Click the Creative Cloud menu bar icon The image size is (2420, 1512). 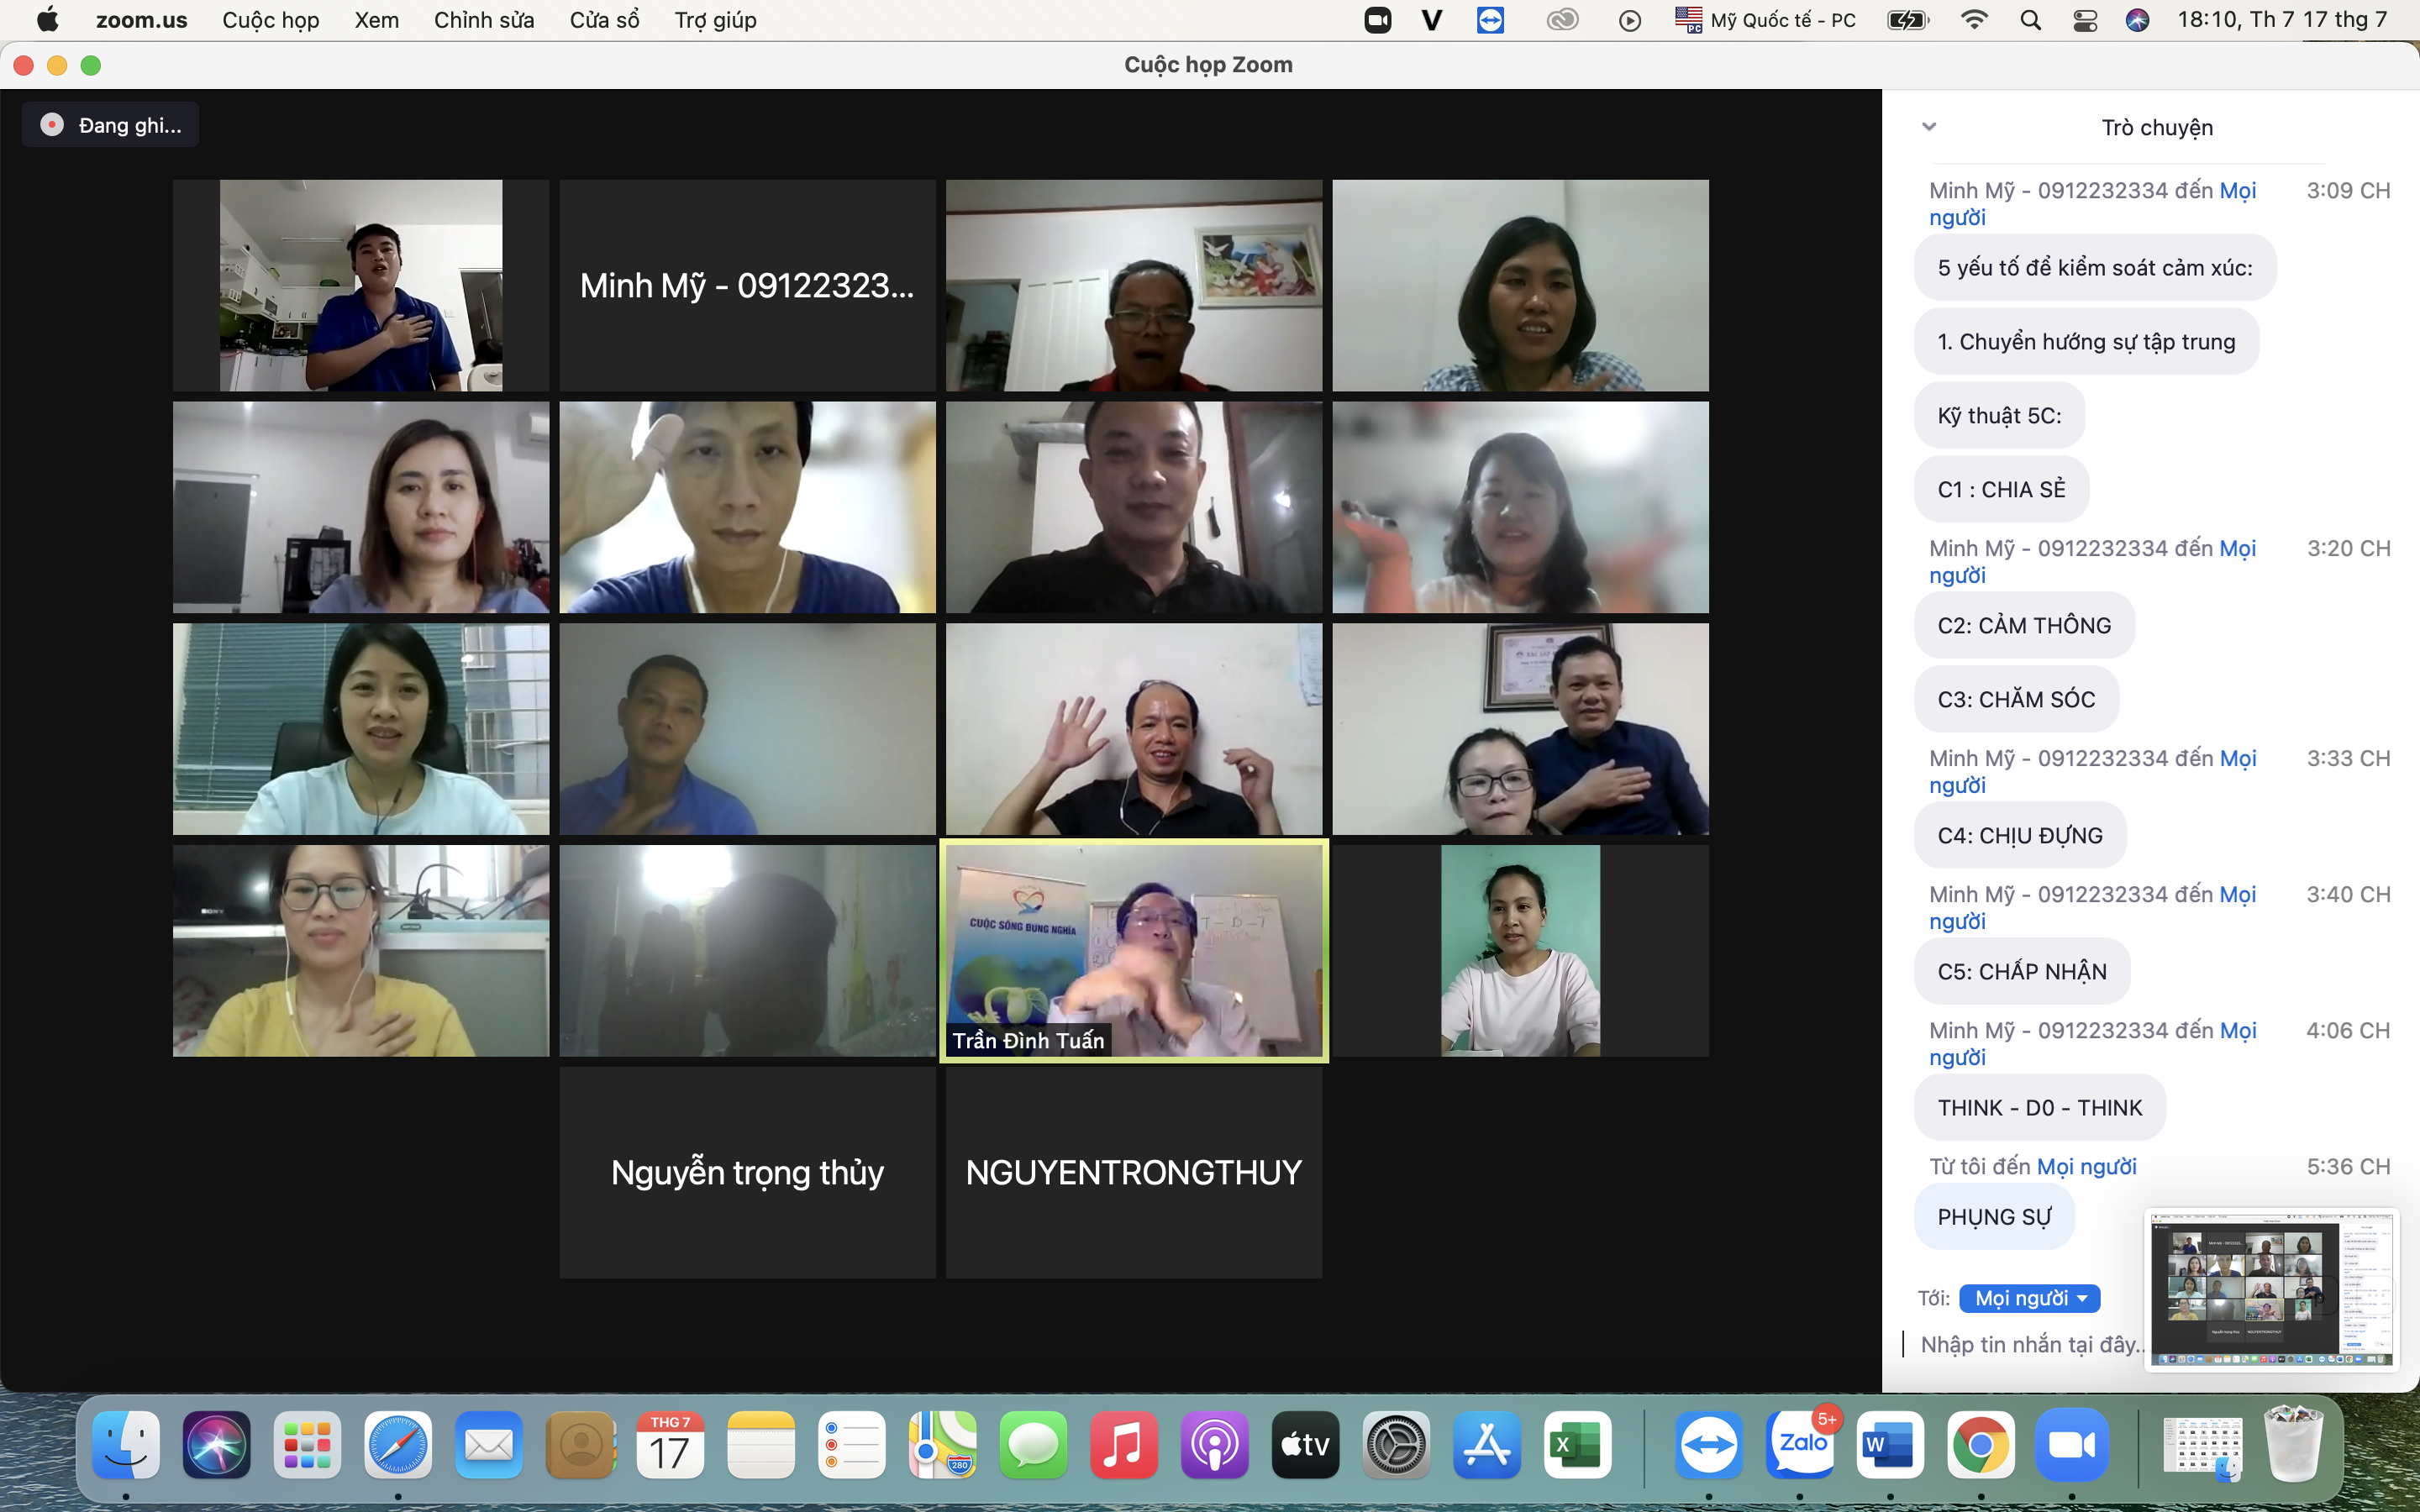1562,20
